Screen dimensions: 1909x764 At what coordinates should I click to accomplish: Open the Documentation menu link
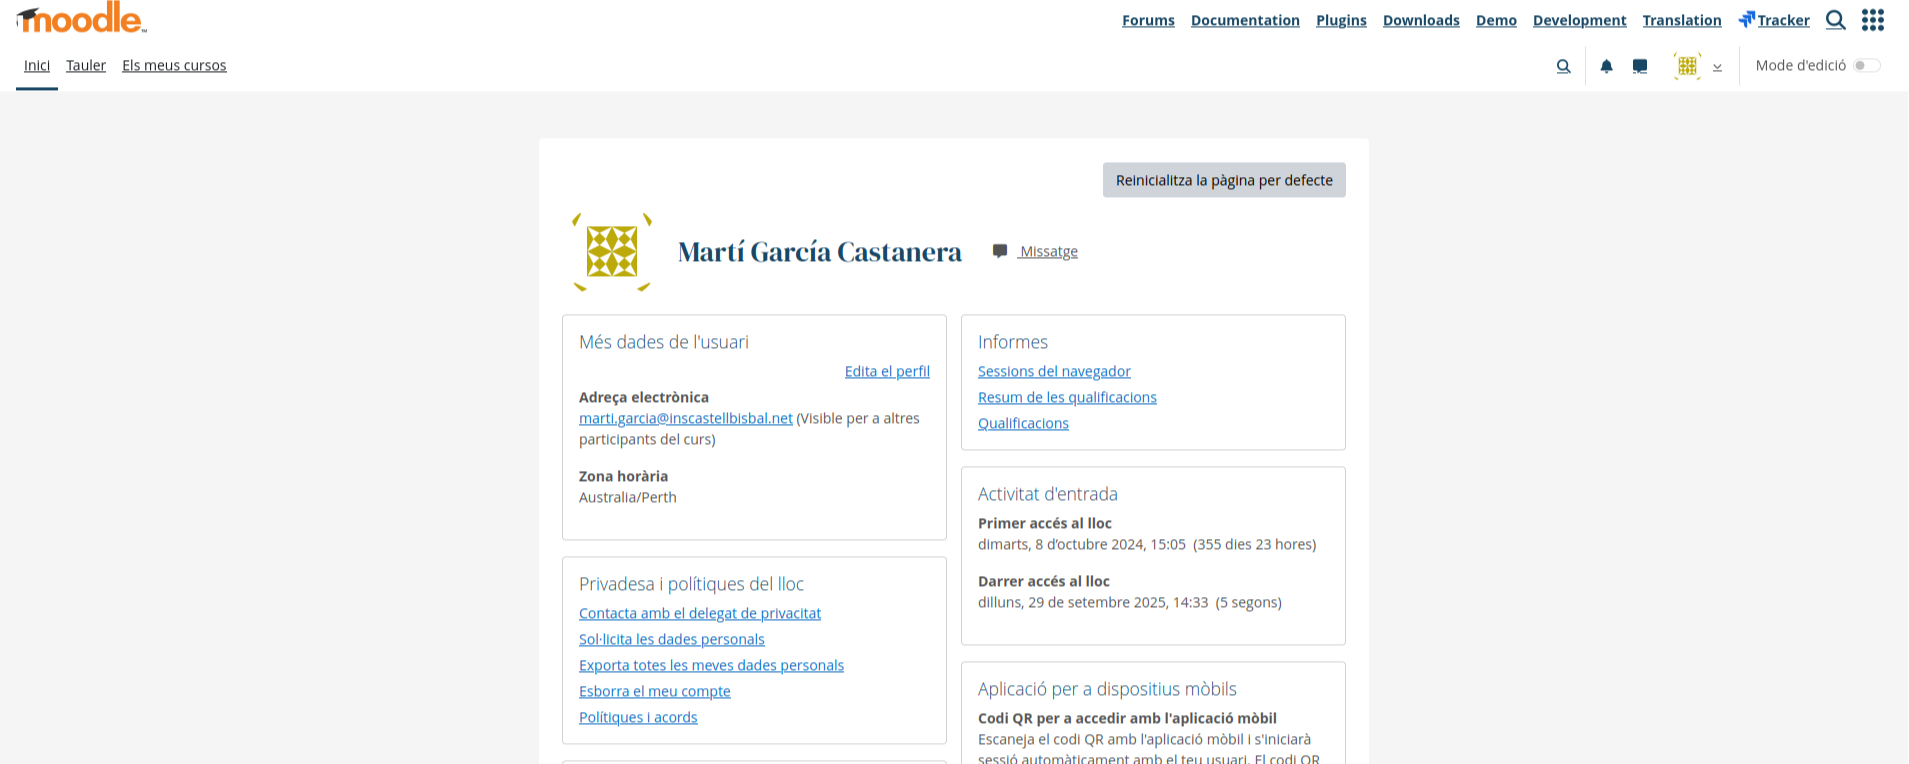coord(1245,20)
